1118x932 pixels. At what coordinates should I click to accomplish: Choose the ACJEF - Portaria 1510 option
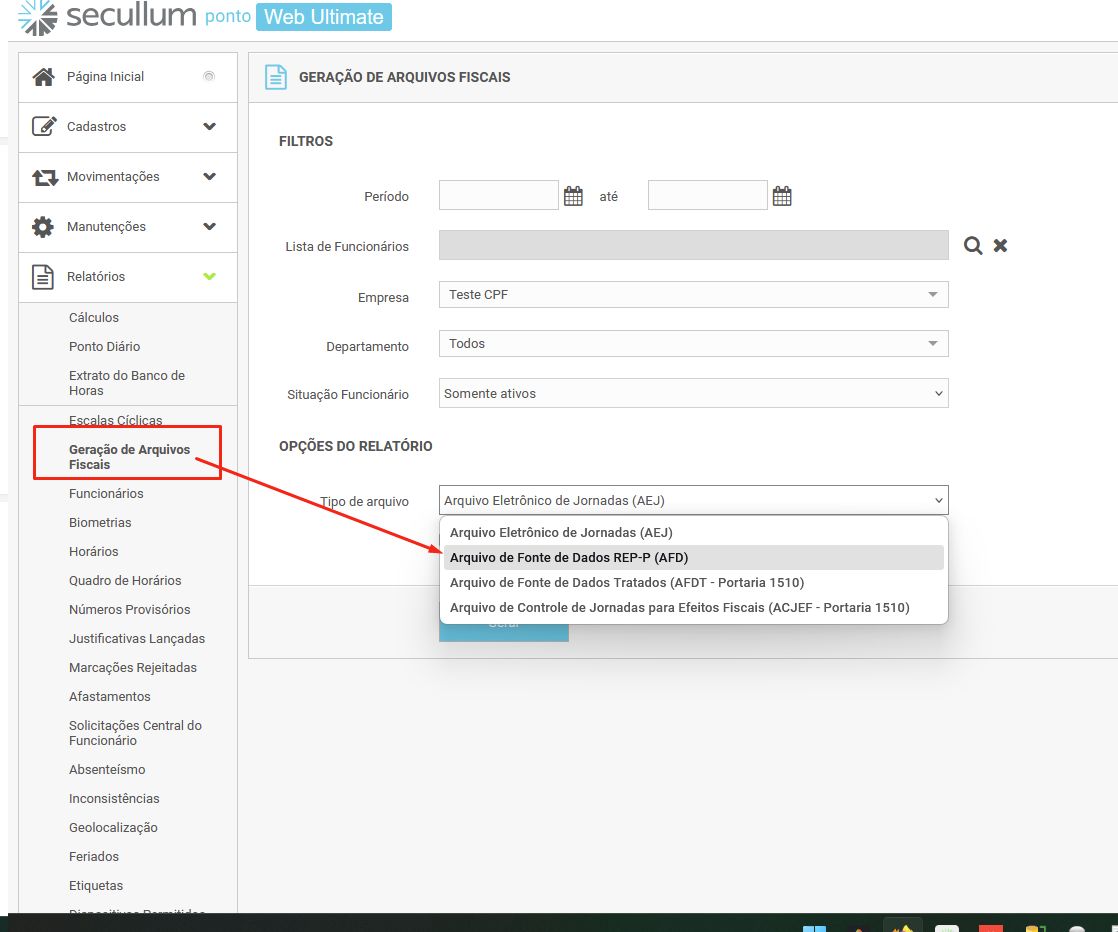[679, 607]
